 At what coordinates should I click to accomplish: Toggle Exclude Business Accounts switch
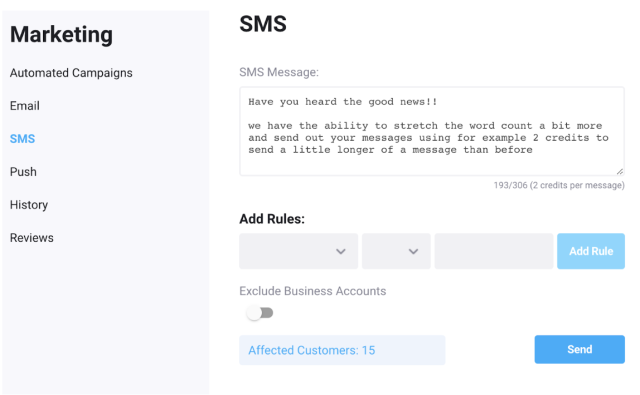[260, 313]
